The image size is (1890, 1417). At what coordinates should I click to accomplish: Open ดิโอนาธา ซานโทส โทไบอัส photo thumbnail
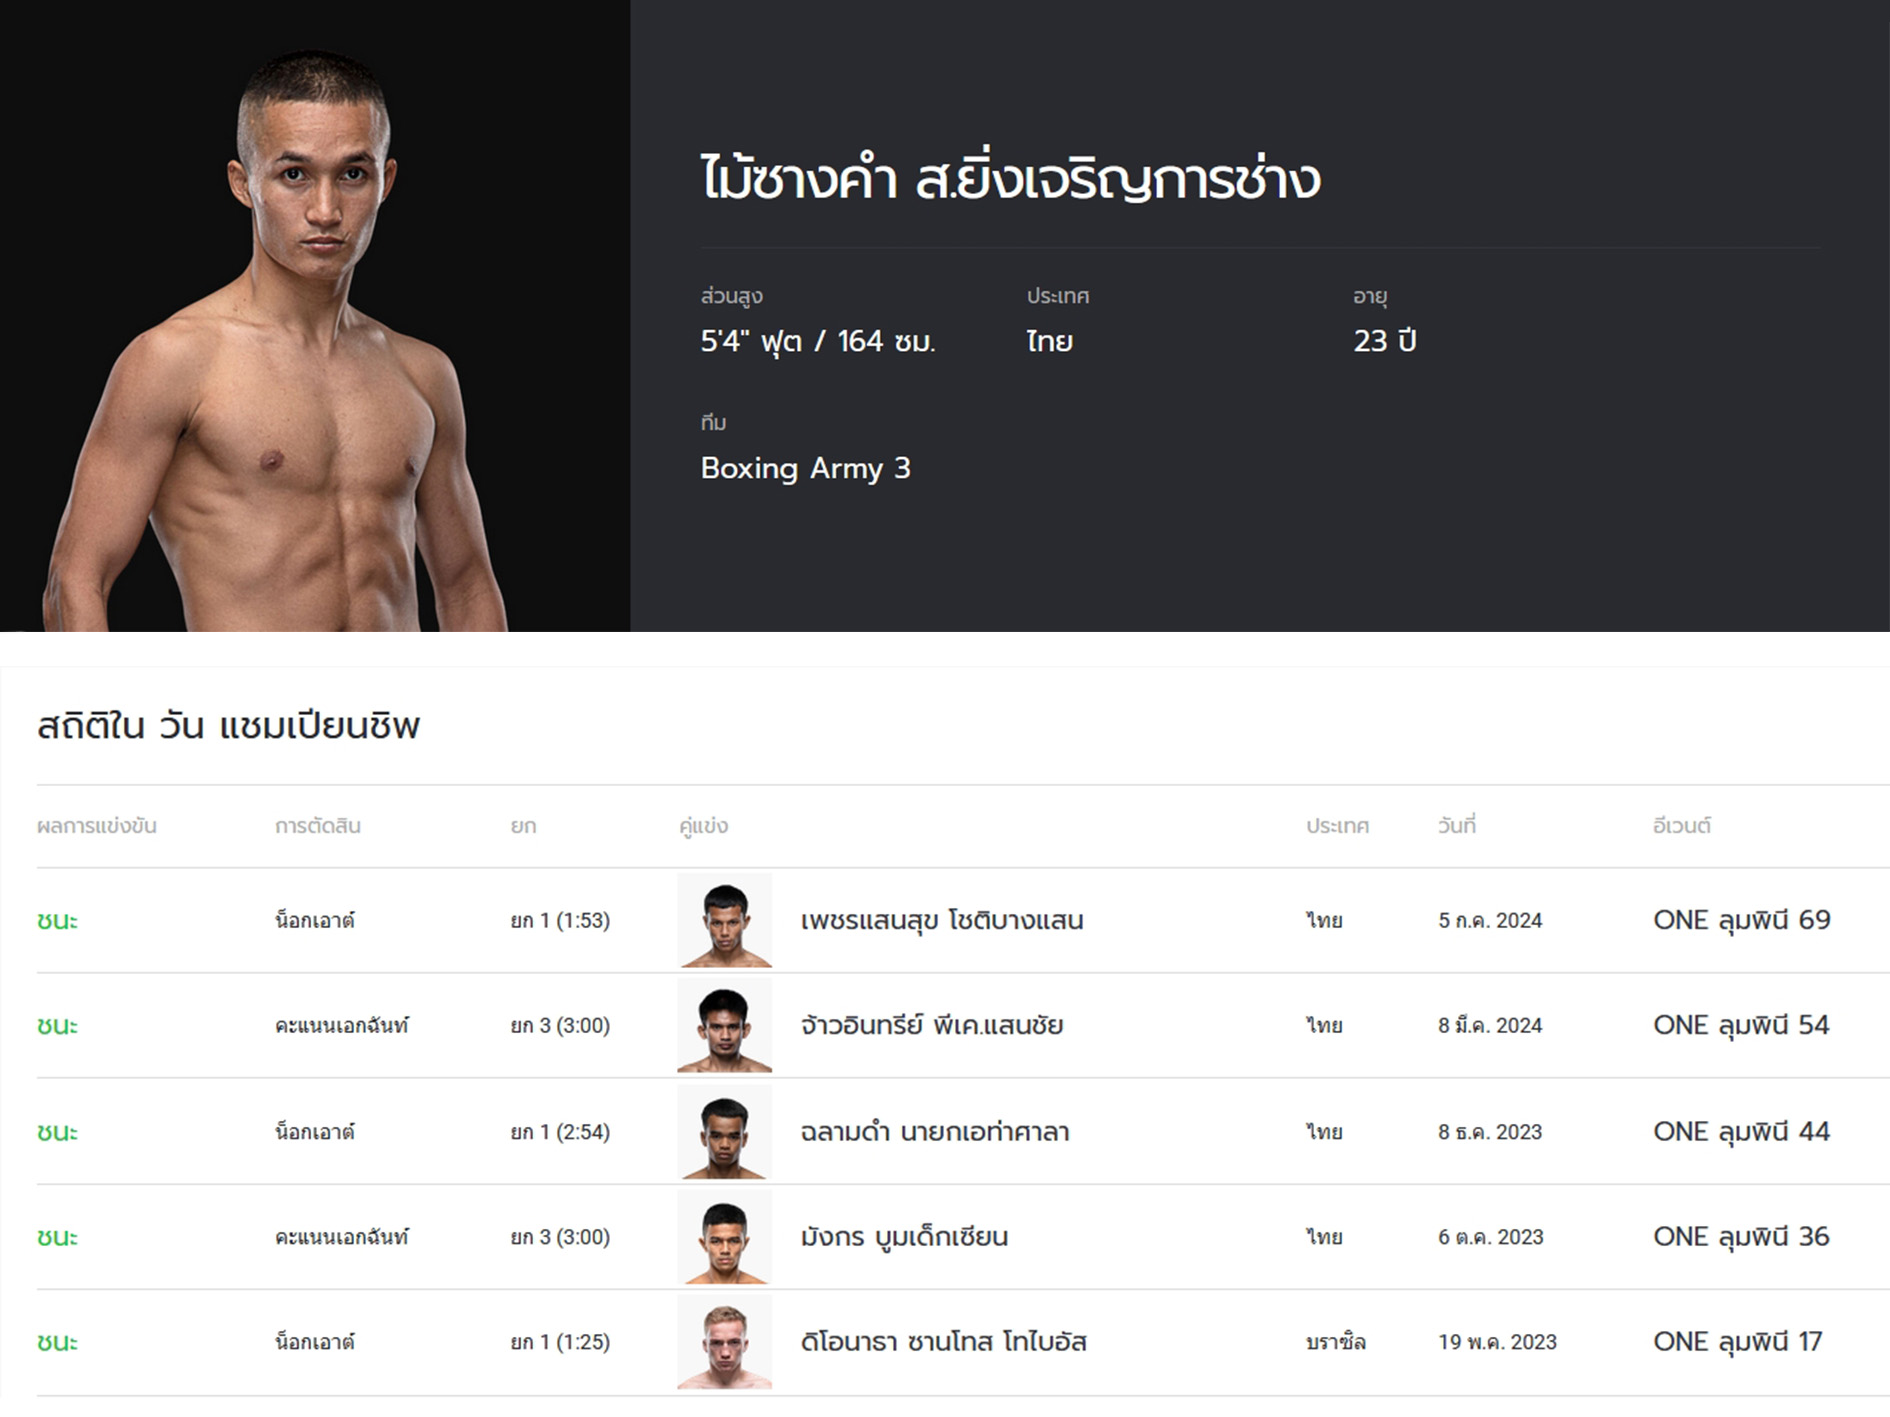pos(725,1342)
